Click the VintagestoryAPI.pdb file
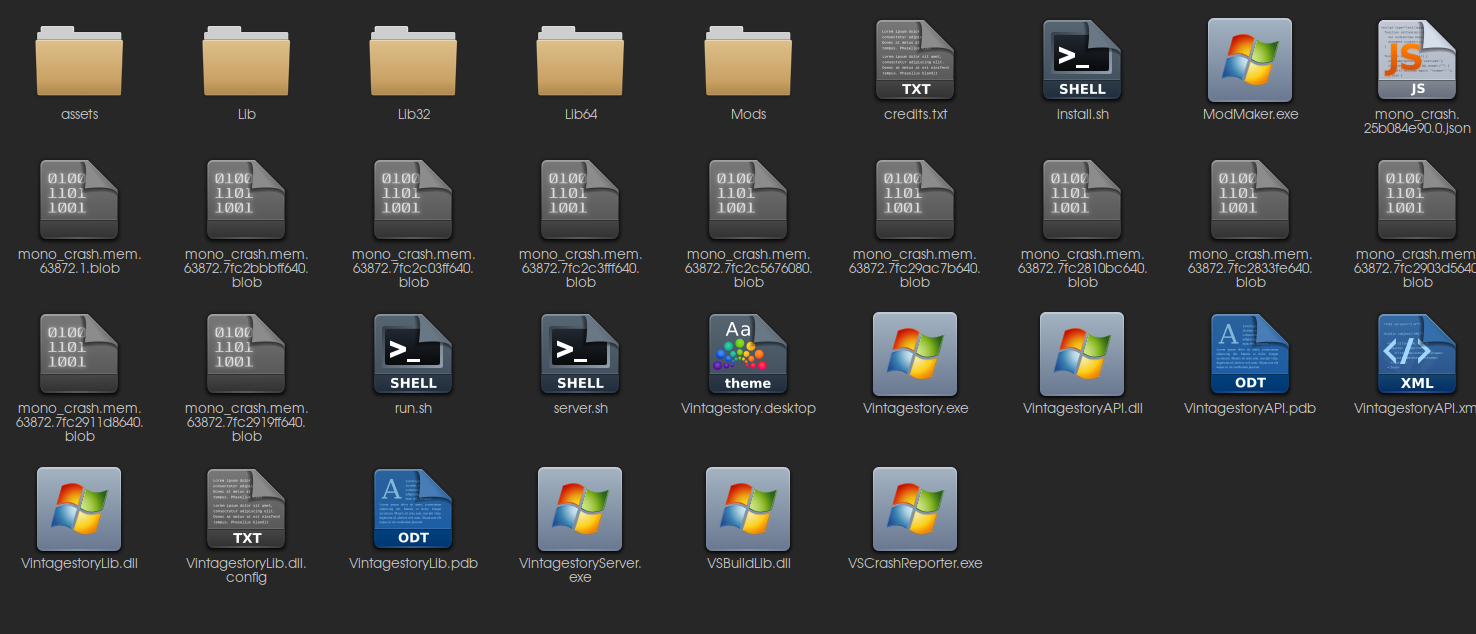Screen dimensions: 1476x634 pyautogui.click(x=1250, y=354)
